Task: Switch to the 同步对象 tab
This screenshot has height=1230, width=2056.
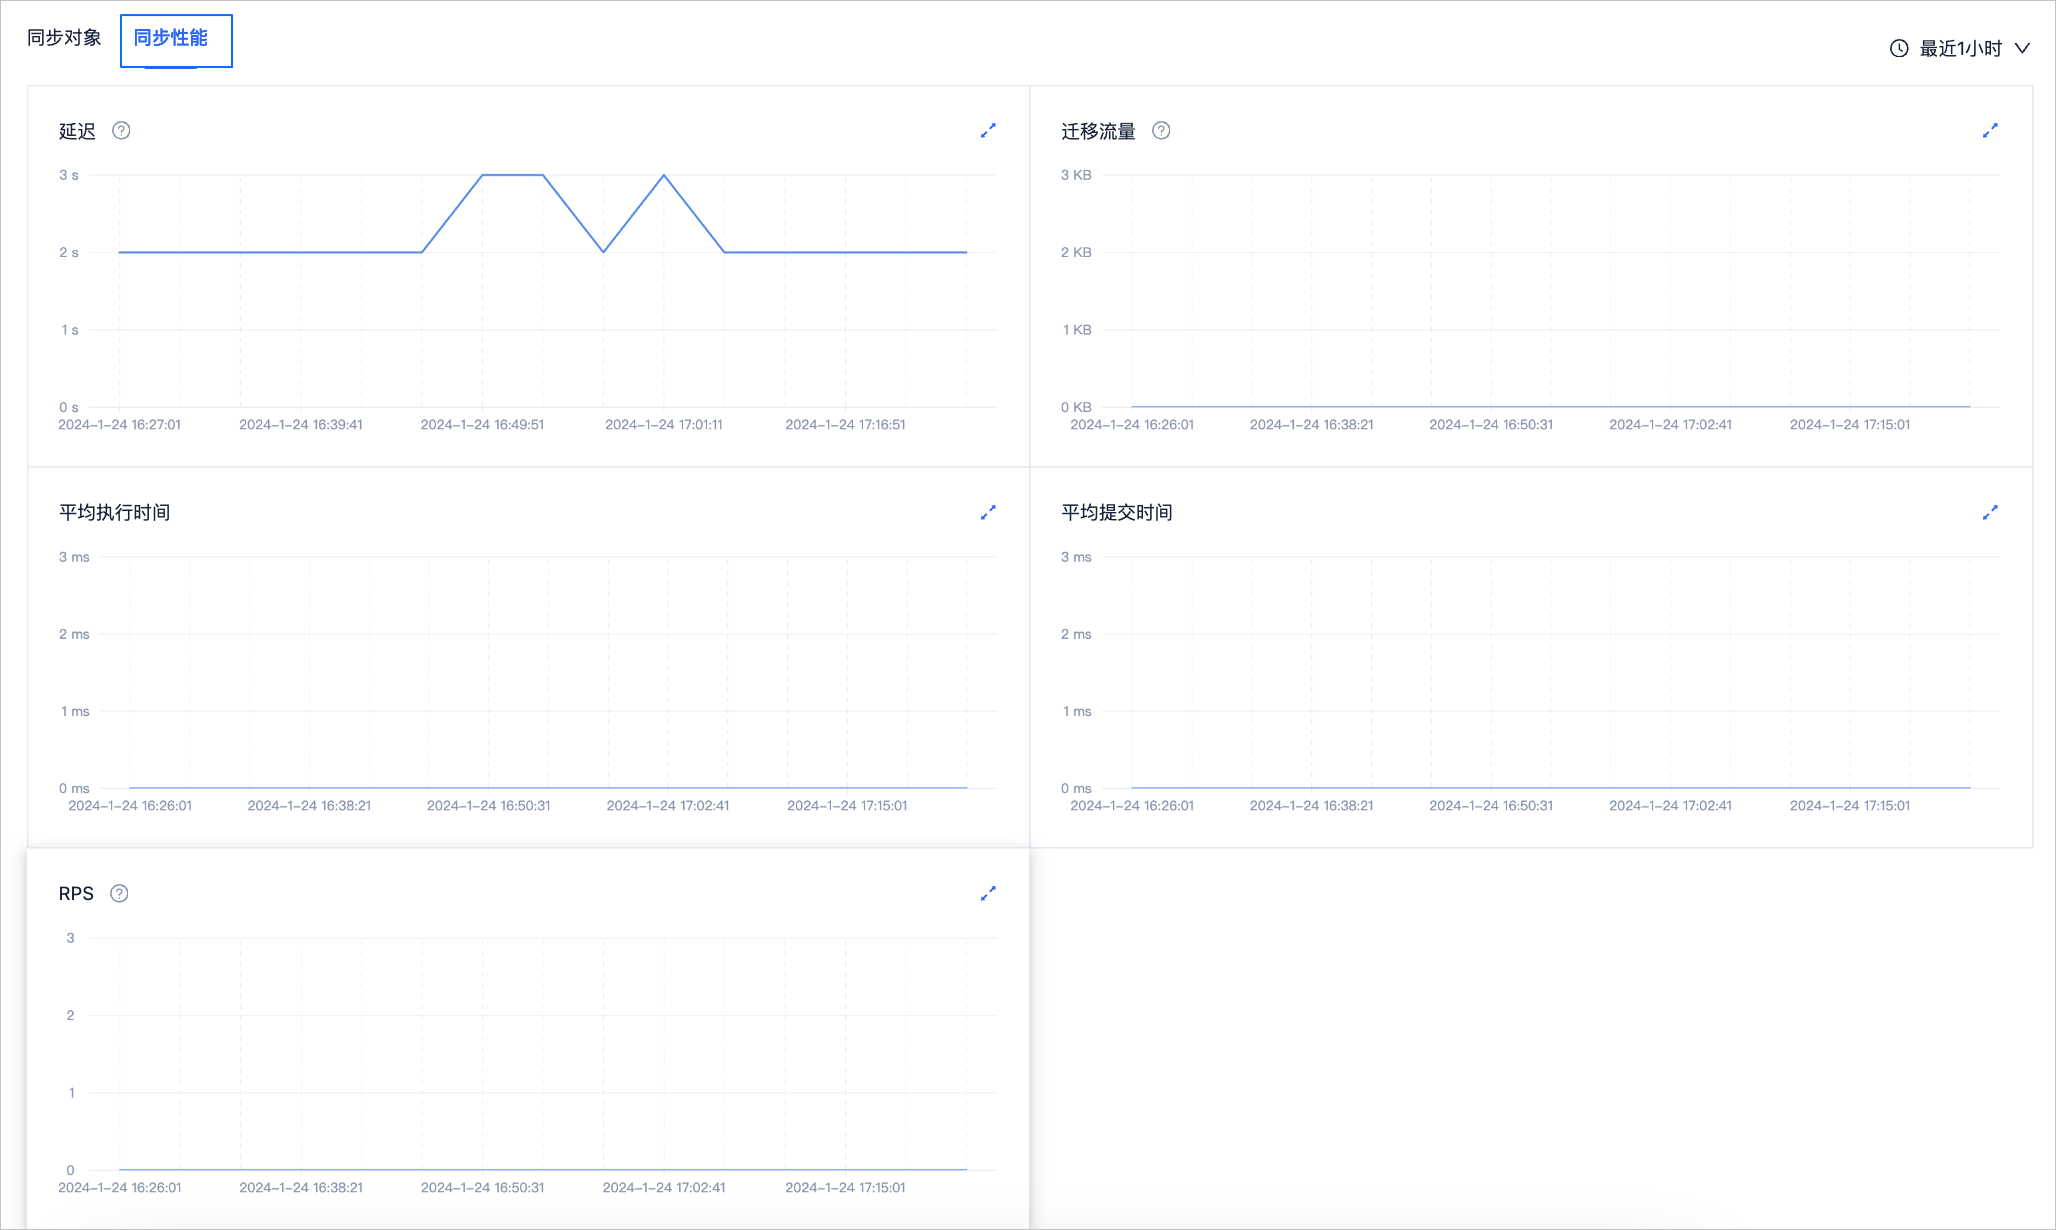Action: [64, 38]
